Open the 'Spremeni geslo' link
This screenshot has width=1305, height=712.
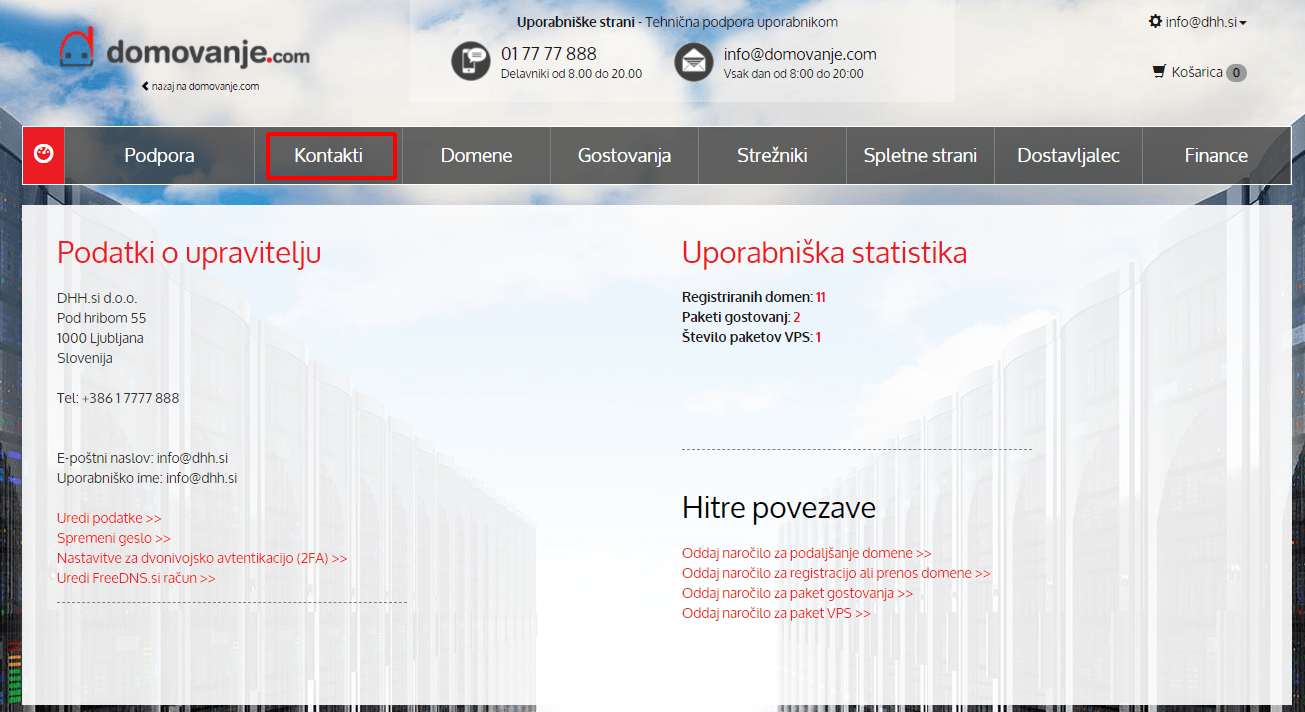click(113, 538)
